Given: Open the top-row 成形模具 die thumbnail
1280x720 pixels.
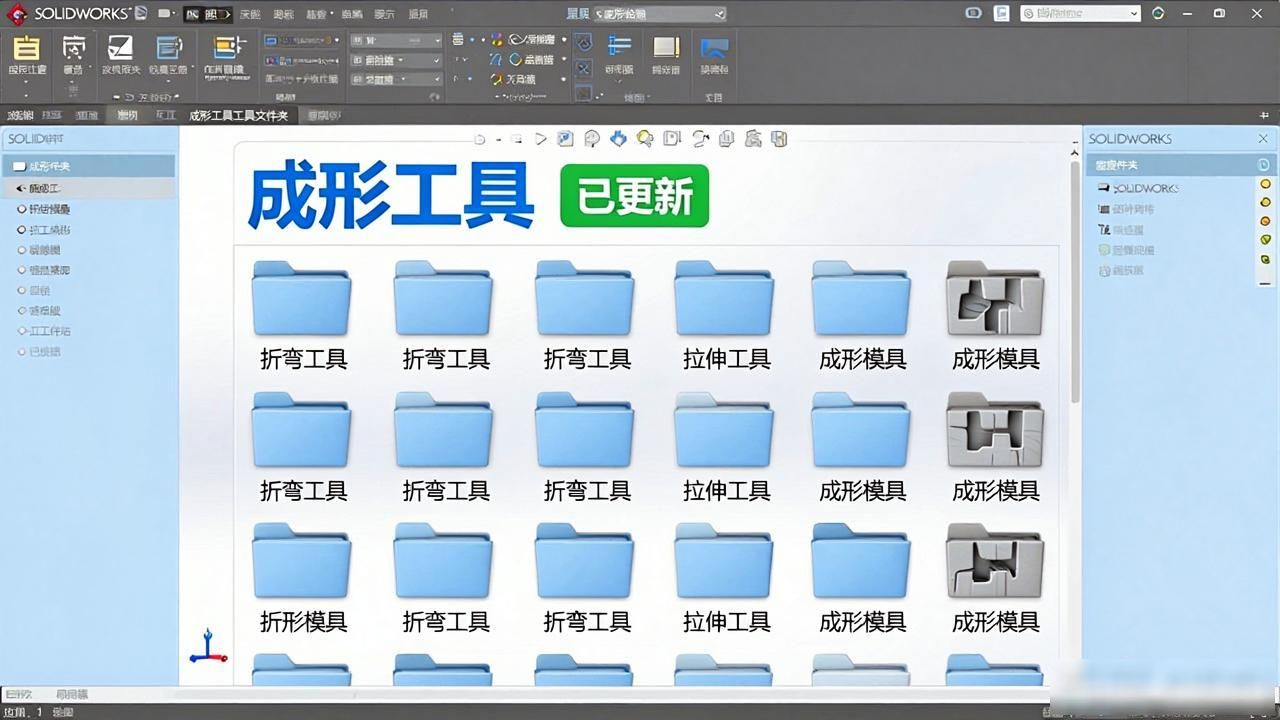Looking at the screenshot, I should pyautogui.click(x=995, y=317).
